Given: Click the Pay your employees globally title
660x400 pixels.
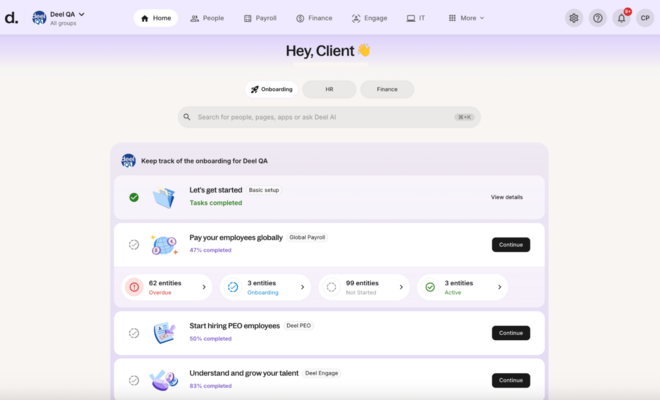Looking at the screenshot, I should [236, 237].
